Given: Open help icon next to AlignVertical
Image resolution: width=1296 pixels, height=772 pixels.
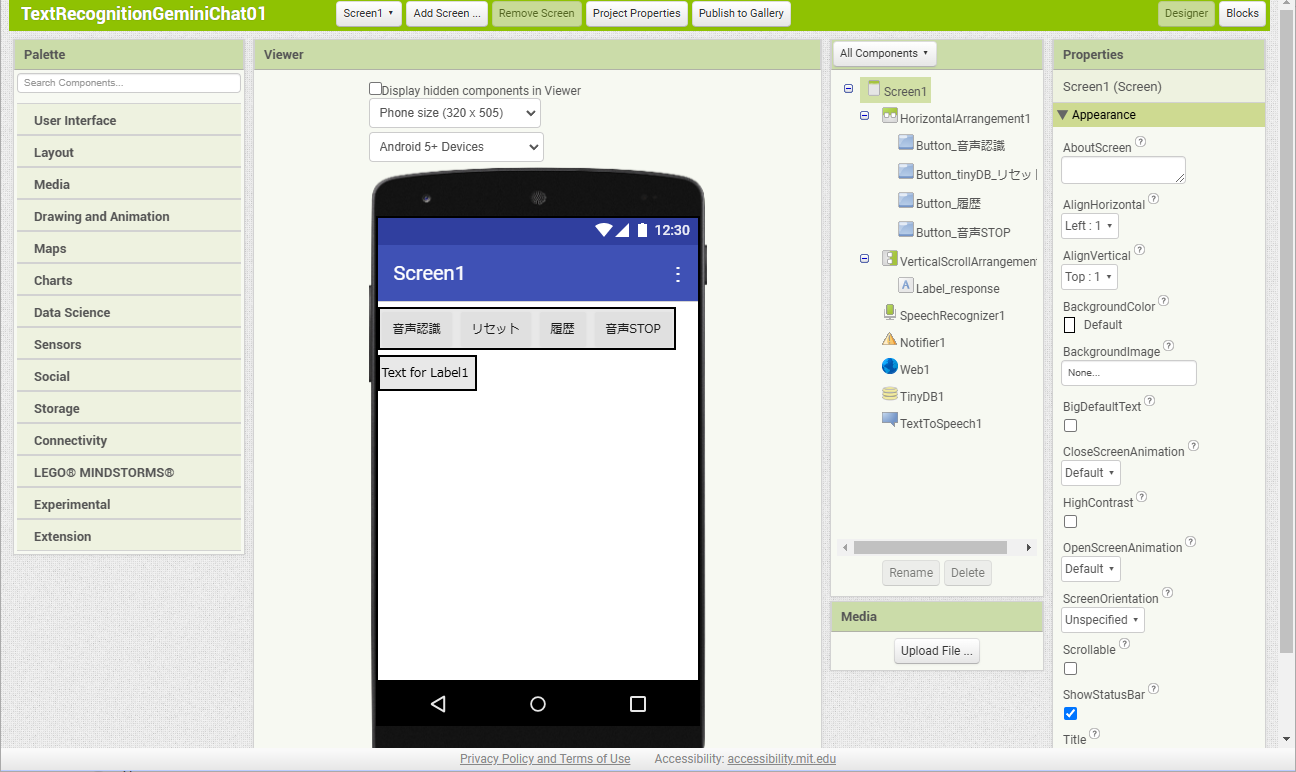Looking at the screenshot, I should pyautogui.click(x=1140, y=250).
